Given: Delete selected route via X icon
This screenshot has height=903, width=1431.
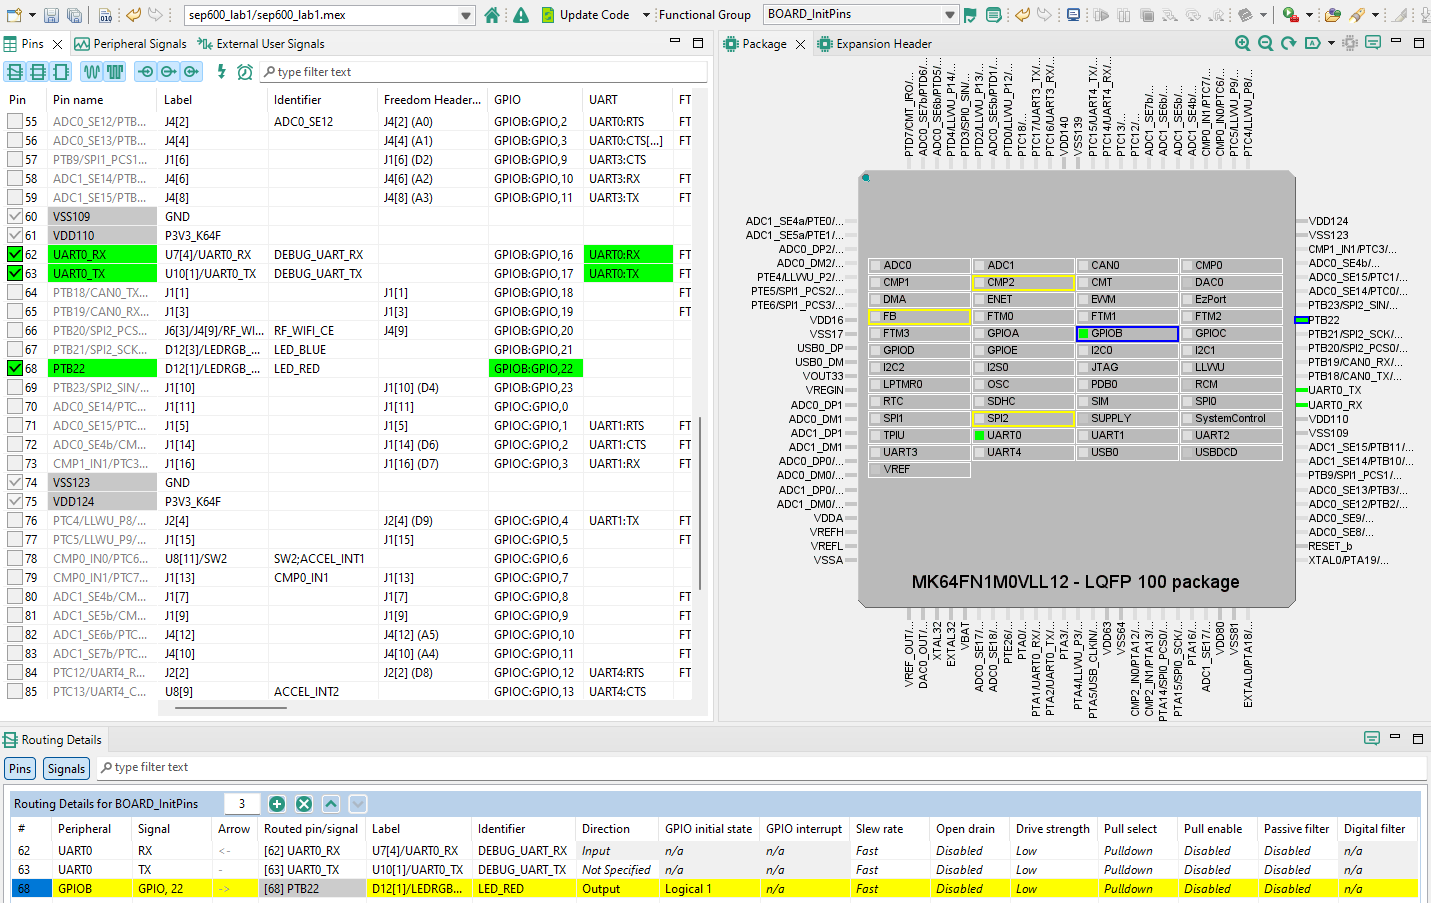Looking at the screenshot, I should click(x=304, y=803).
